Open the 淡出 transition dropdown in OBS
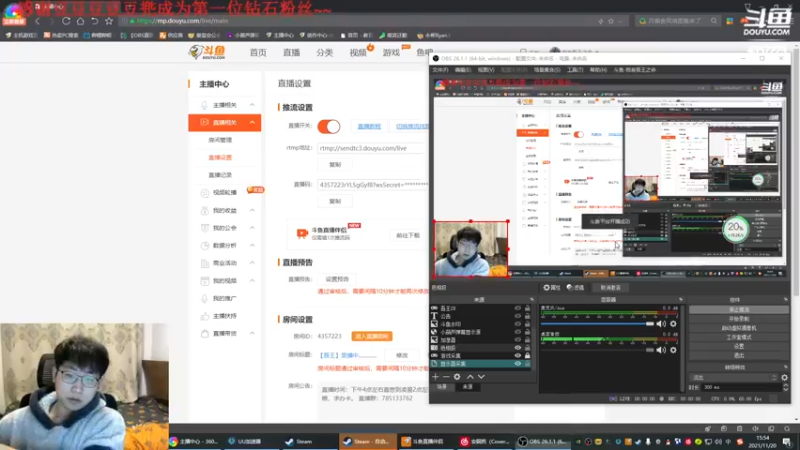Viewport: 800px width, 450px height. 733,378
